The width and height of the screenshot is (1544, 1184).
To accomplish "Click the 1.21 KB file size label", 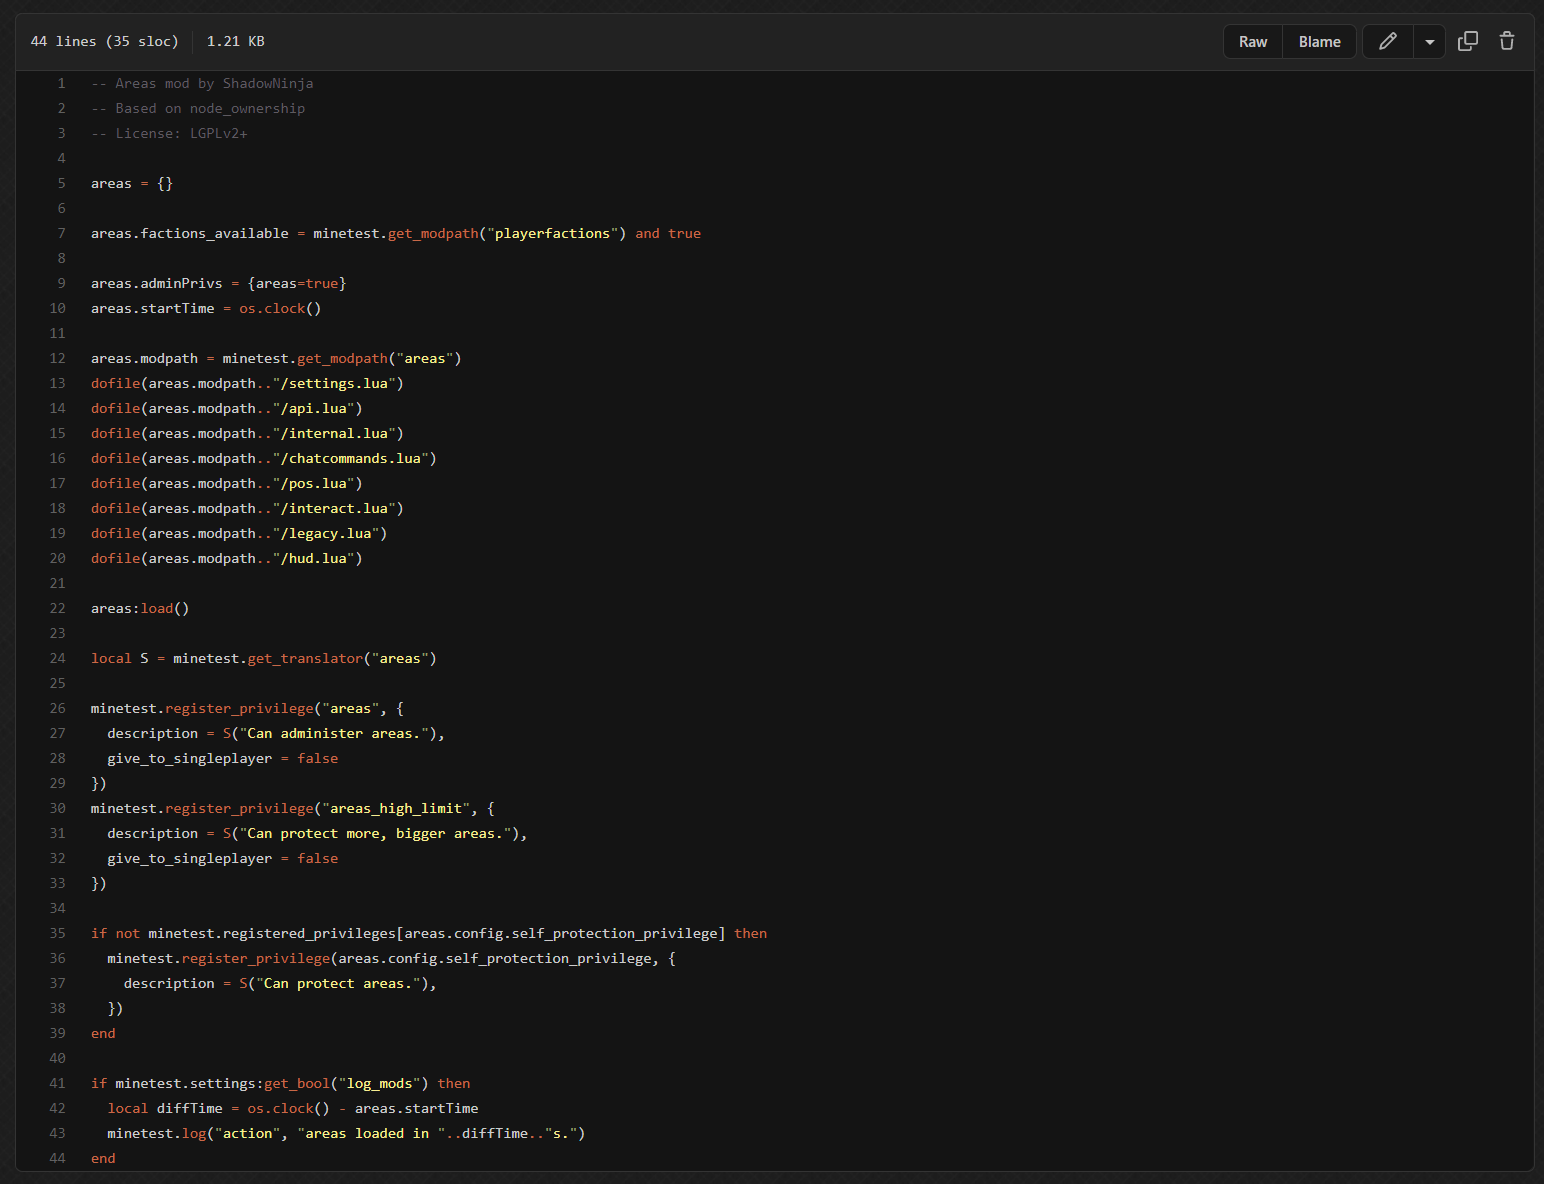I will 235,42.
